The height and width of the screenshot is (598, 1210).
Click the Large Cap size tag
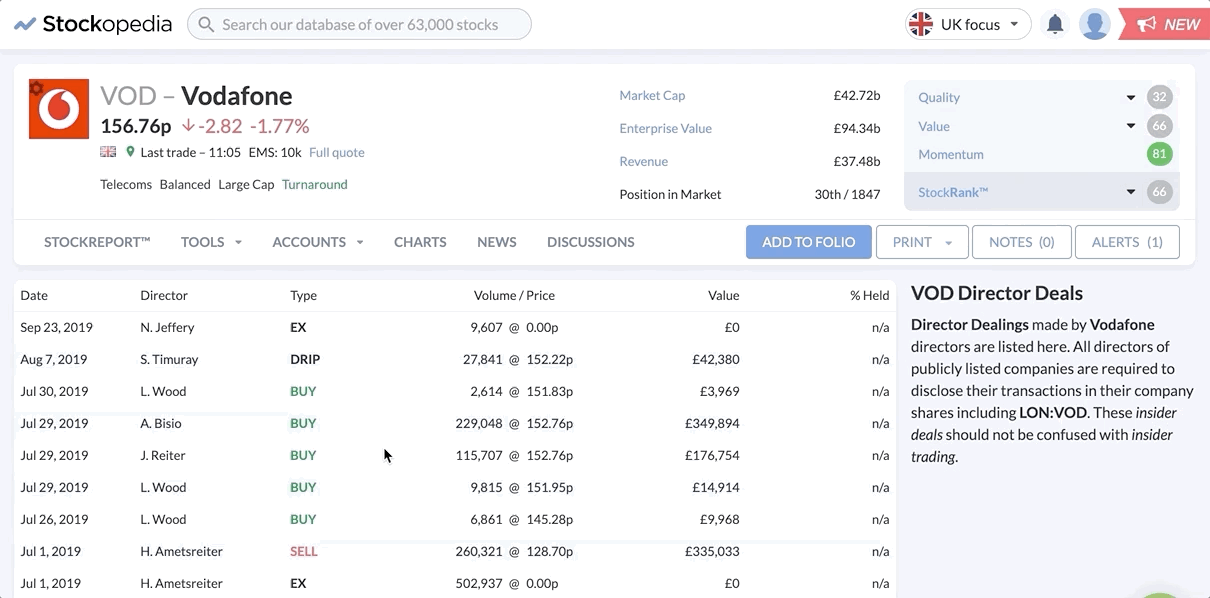click(x=247, y=184)
